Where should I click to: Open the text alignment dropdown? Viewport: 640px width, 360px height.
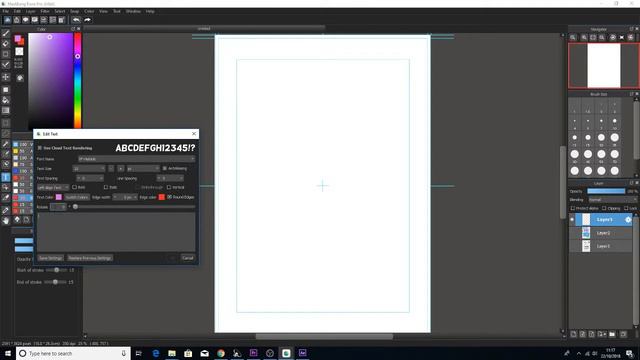point(53,187)
